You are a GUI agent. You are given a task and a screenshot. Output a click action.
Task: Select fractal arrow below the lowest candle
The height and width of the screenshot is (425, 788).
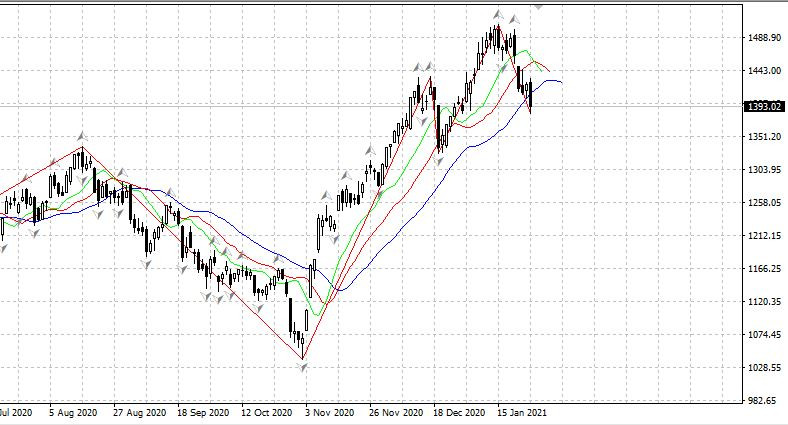point(302,368)
